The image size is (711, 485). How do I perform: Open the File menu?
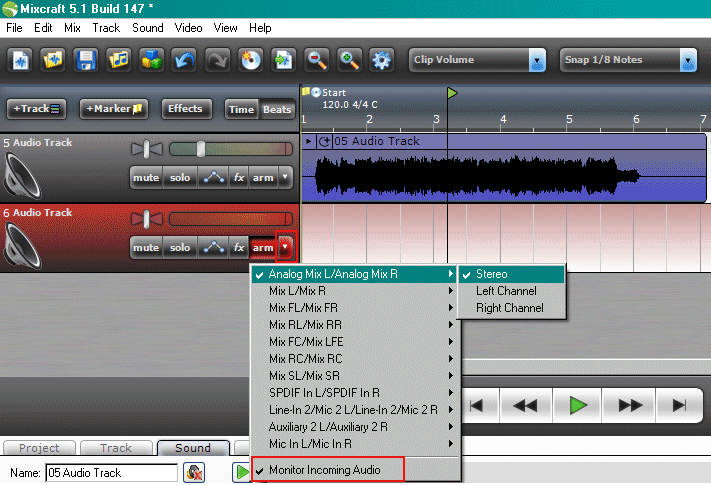pyautogui.click(x=15, y=28)
